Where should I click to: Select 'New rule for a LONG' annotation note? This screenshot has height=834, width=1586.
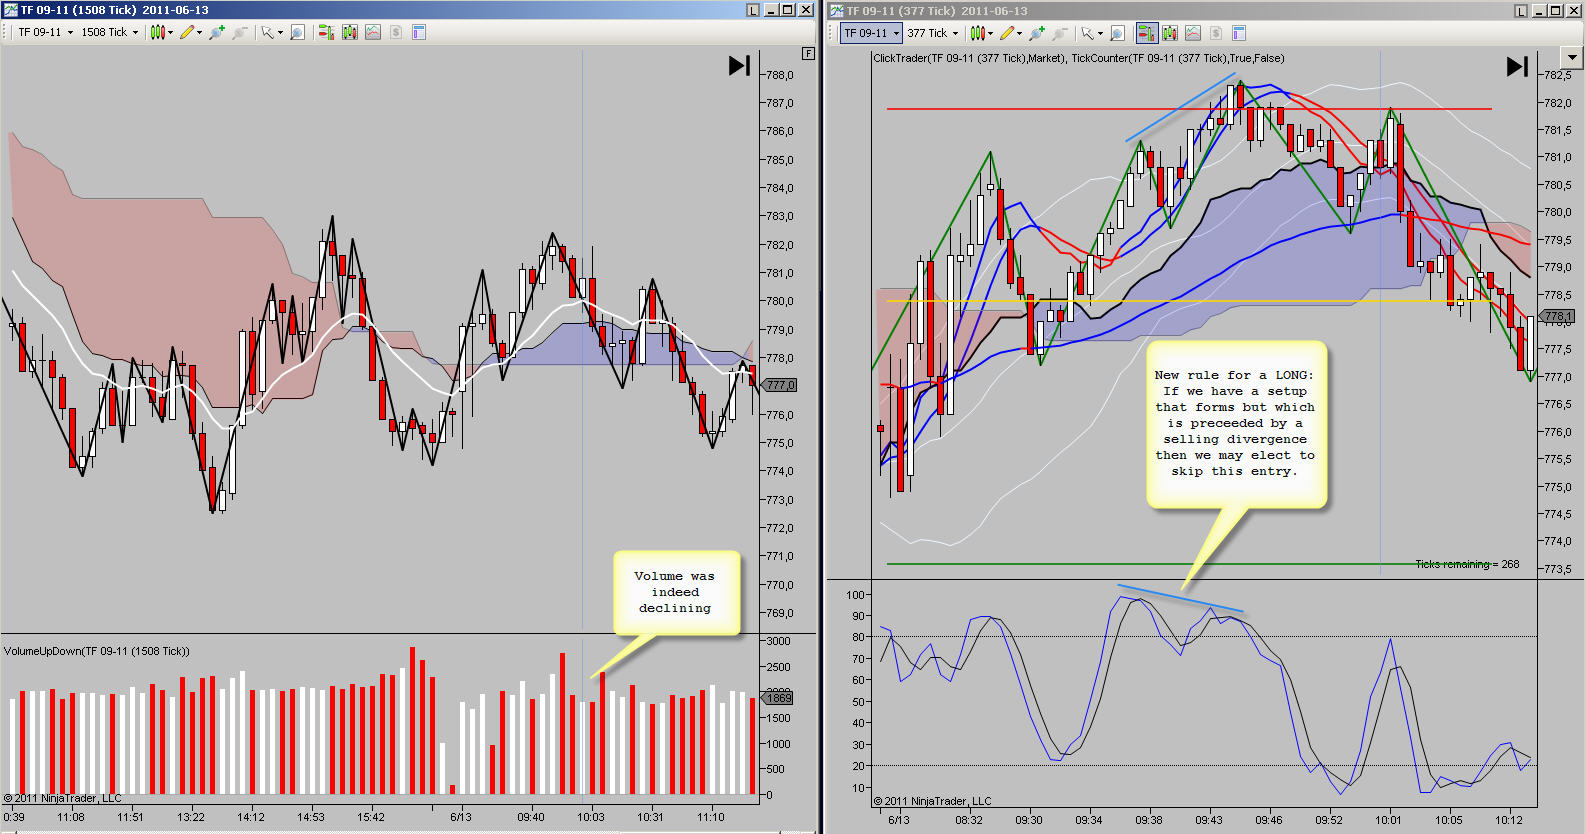(x=1235, y=423)
